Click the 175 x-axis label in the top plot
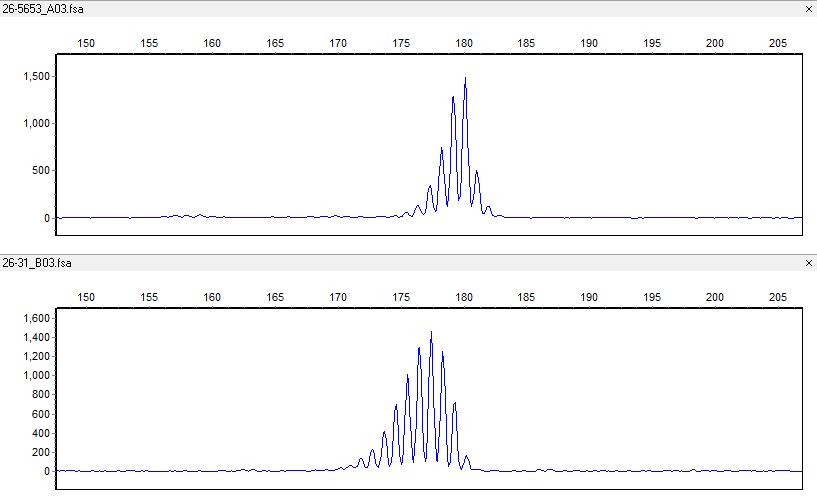This screenshot has width=817, height=502. pos(401,43)
